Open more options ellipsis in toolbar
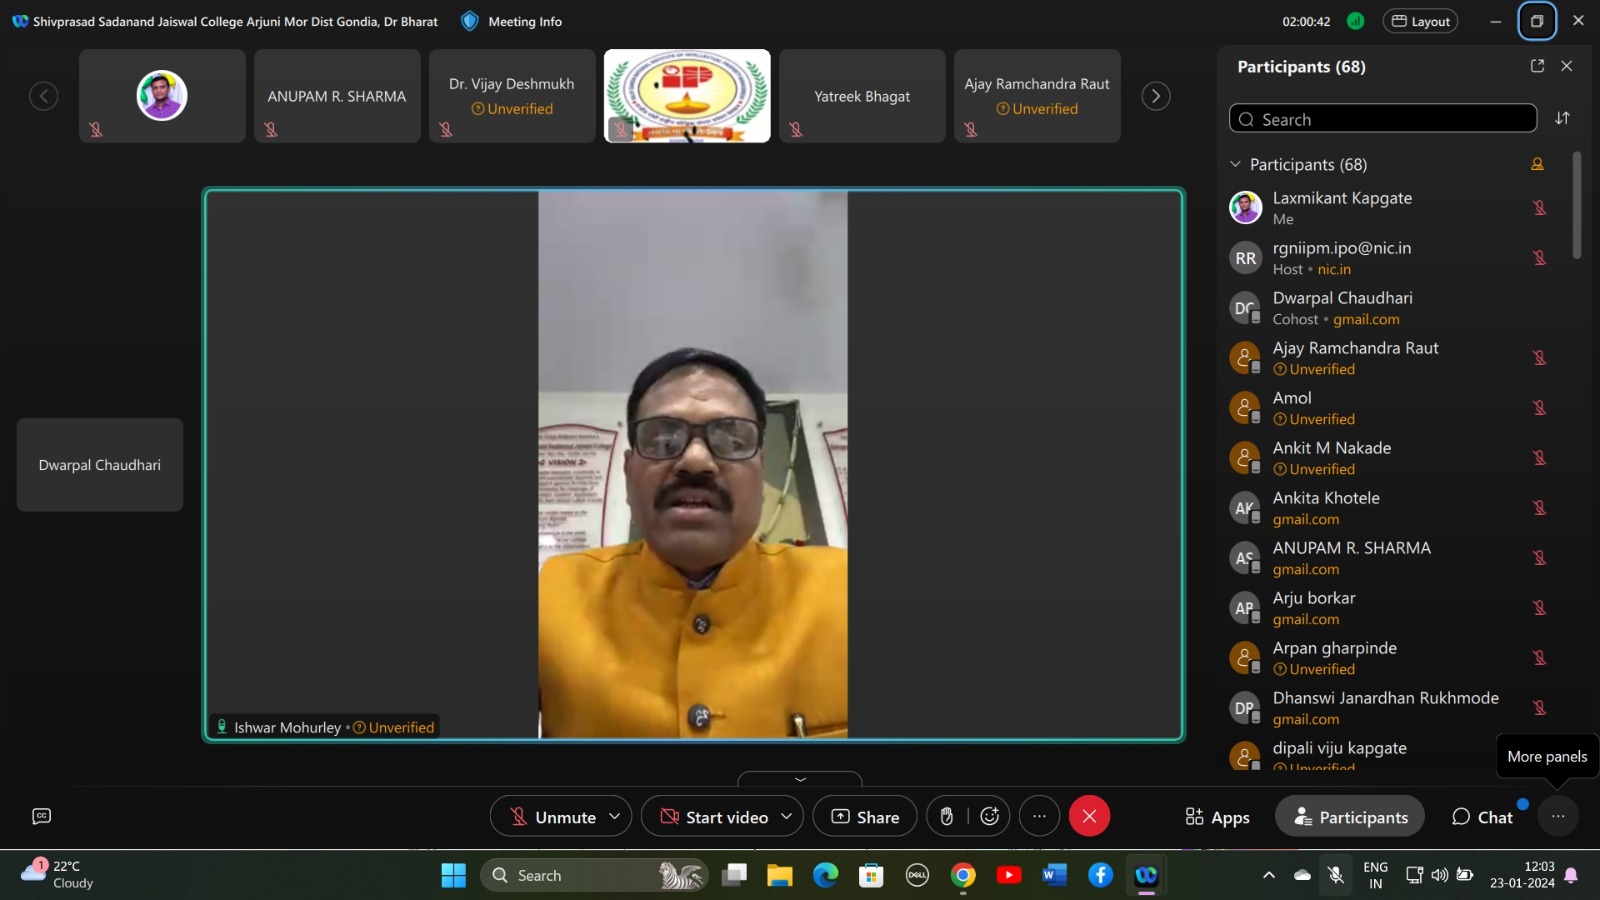This screenshot has width=1600, height=900. click(1039, 817)
